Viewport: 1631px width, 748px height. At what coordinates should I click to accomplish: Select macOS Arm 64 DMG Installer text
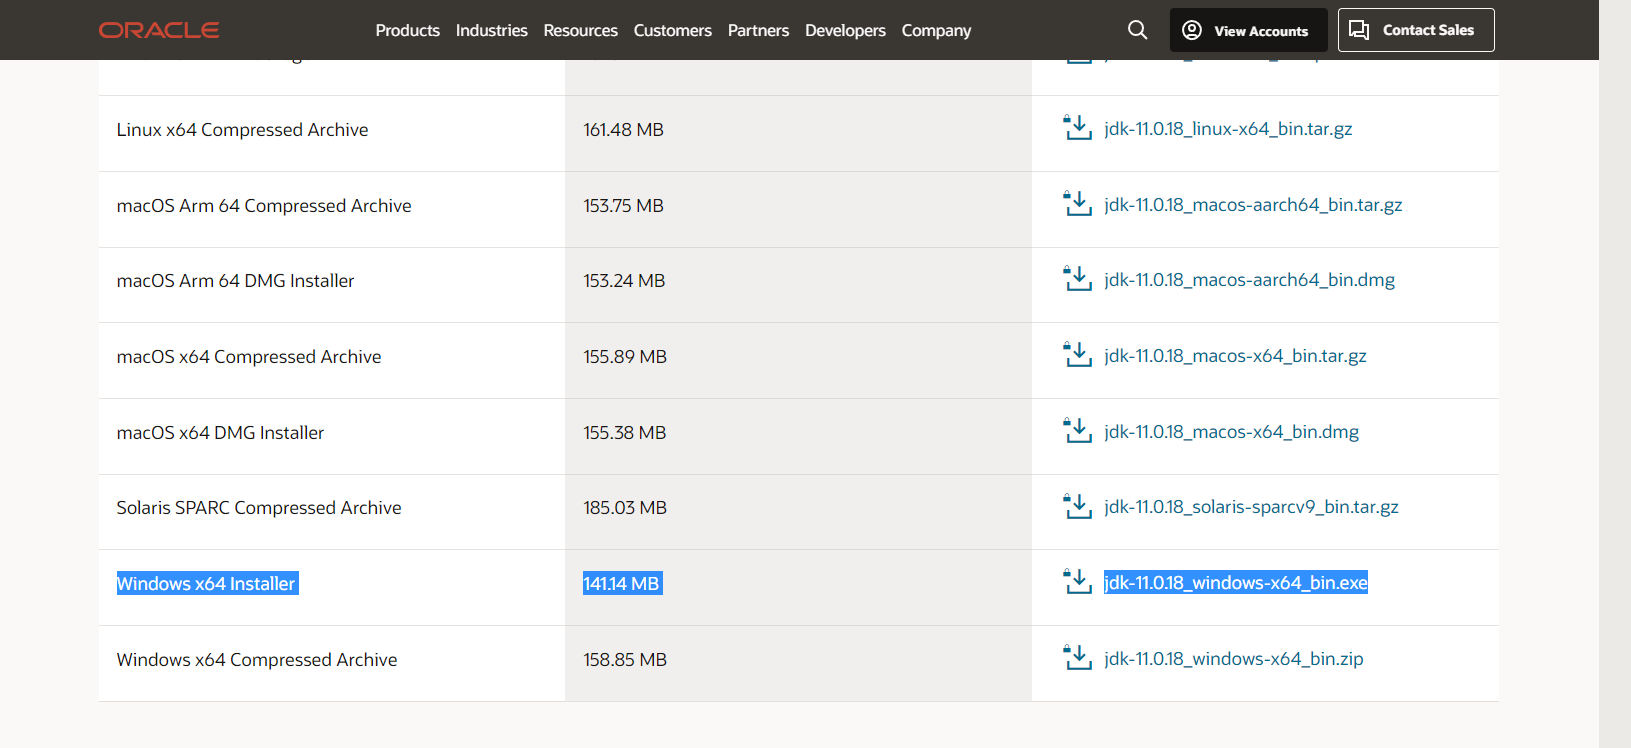235,281
